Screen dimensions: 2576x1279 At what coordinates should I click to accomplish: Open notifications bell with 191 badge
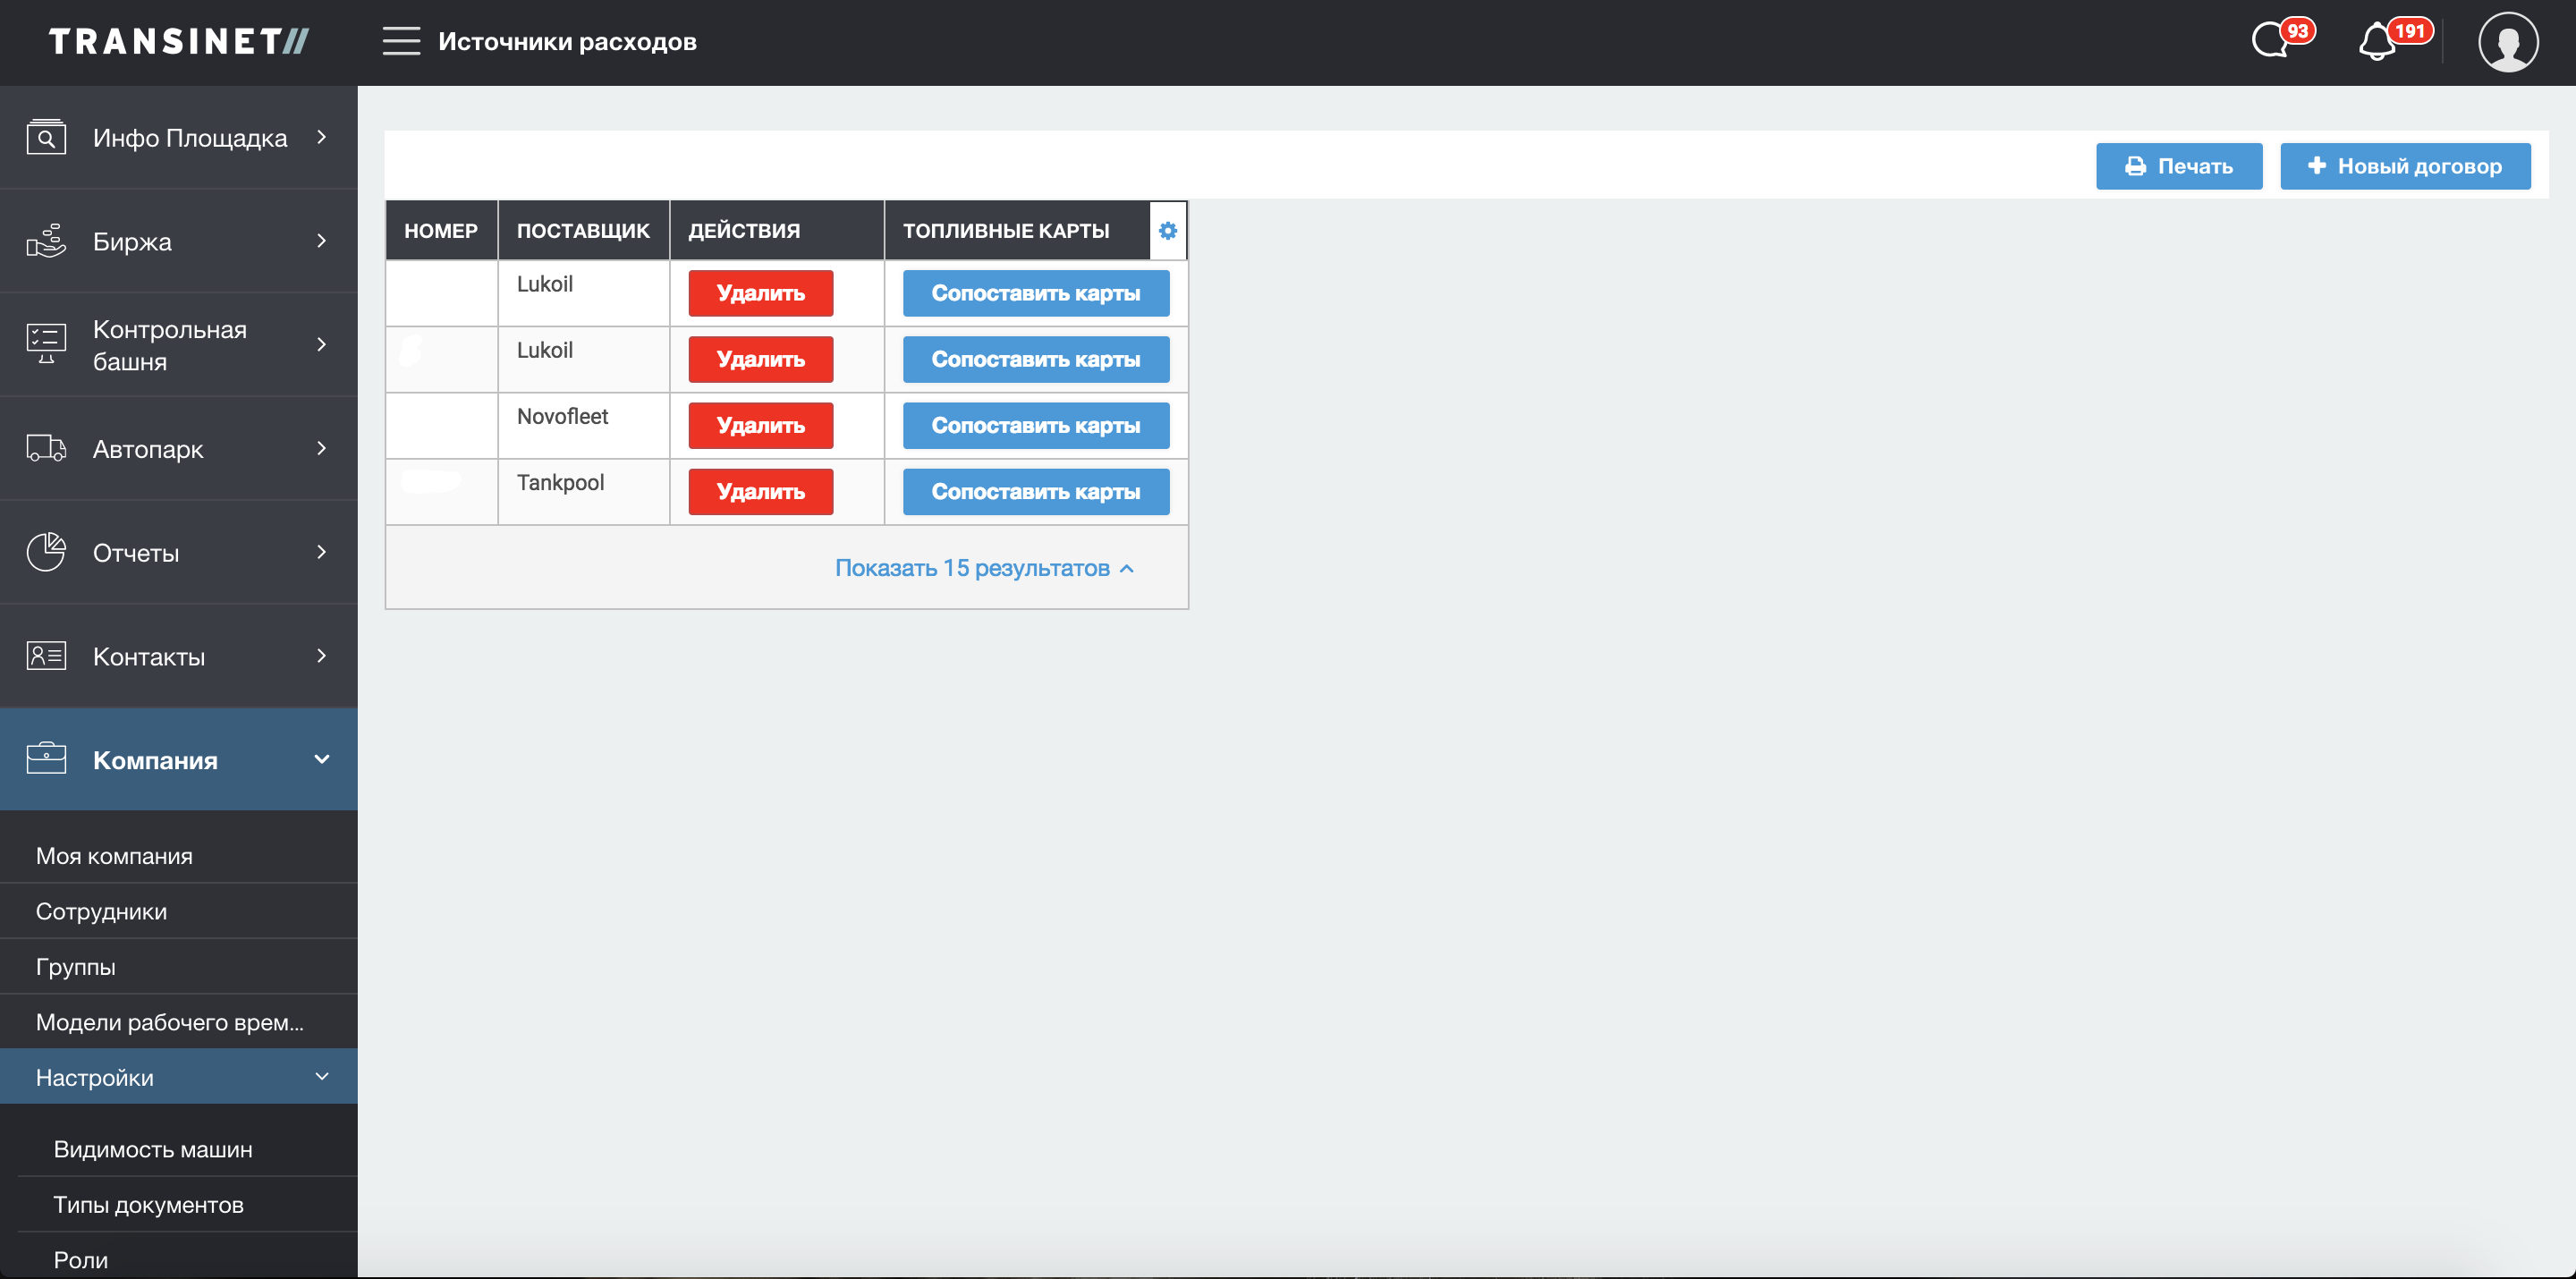(2377, 42)
